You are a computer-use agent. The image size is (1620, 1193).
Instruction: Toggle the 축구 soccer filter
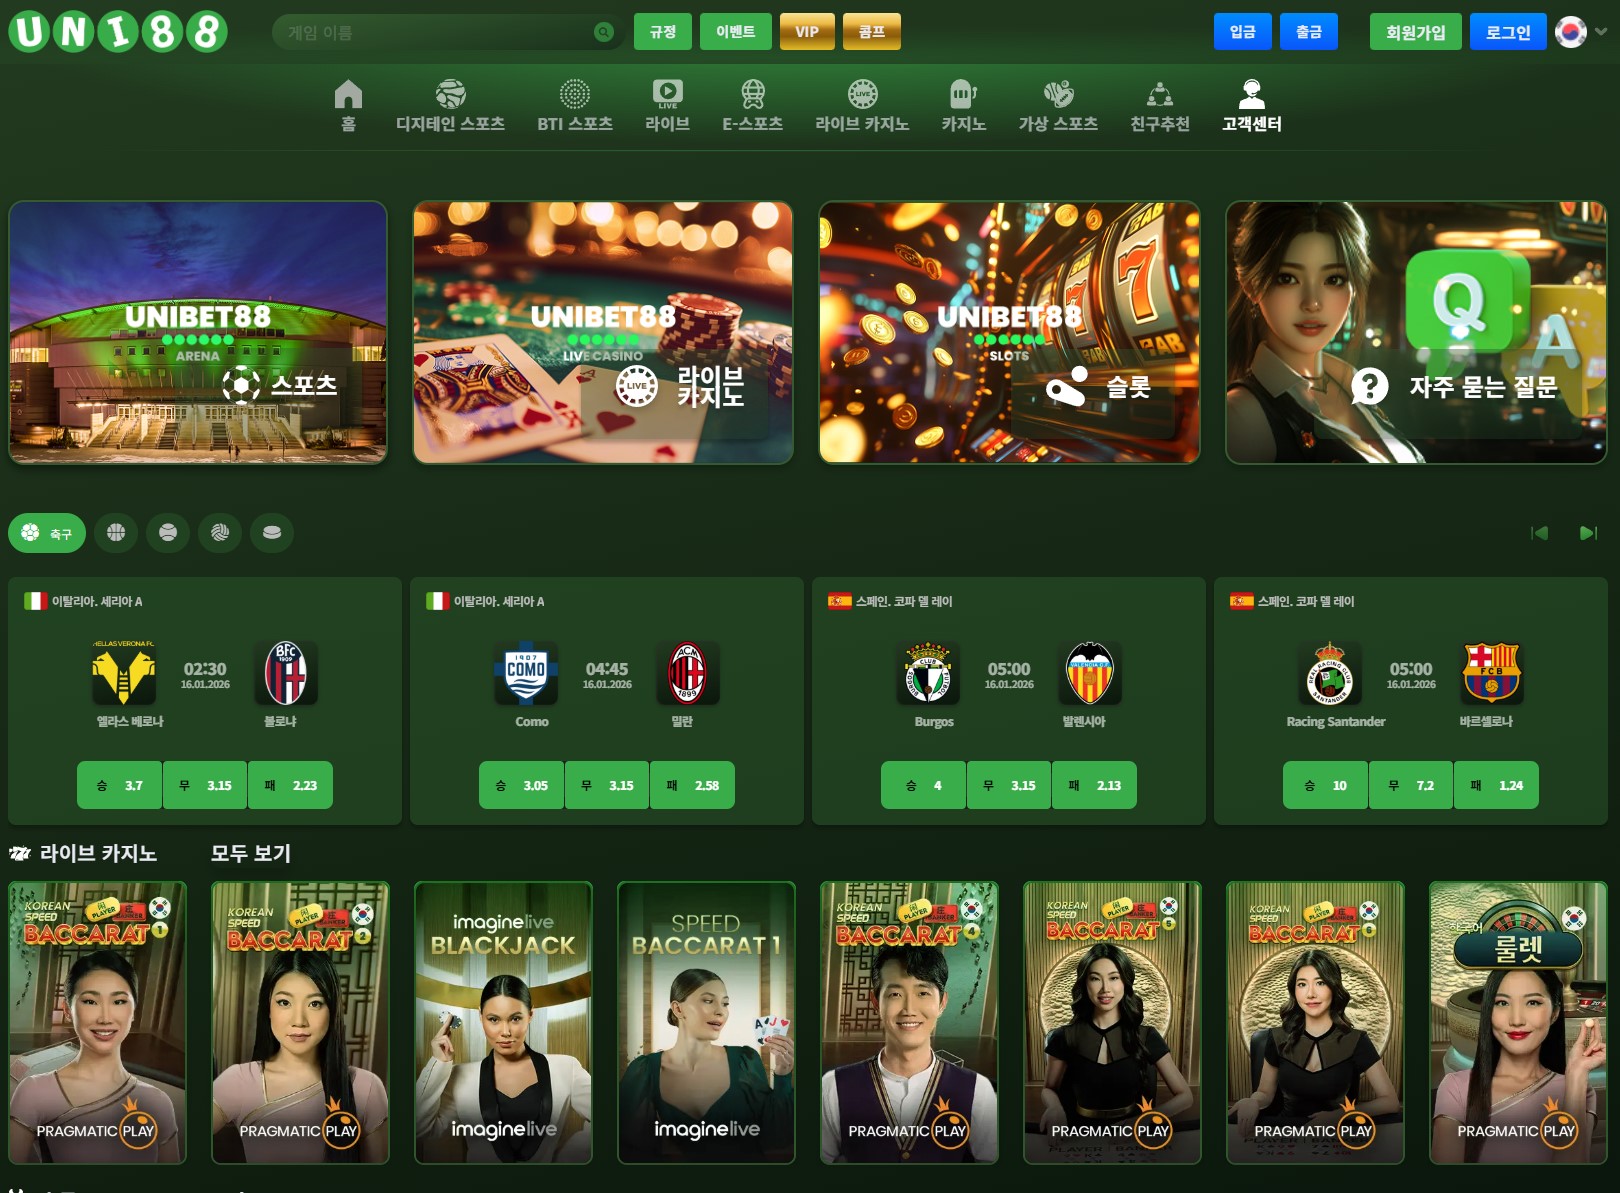point(47,533)
